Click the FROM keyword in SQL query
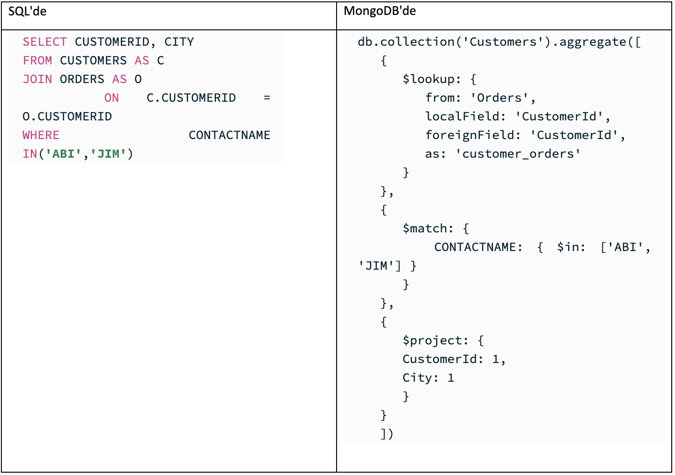The image size is (675, 475). (37, 61)
